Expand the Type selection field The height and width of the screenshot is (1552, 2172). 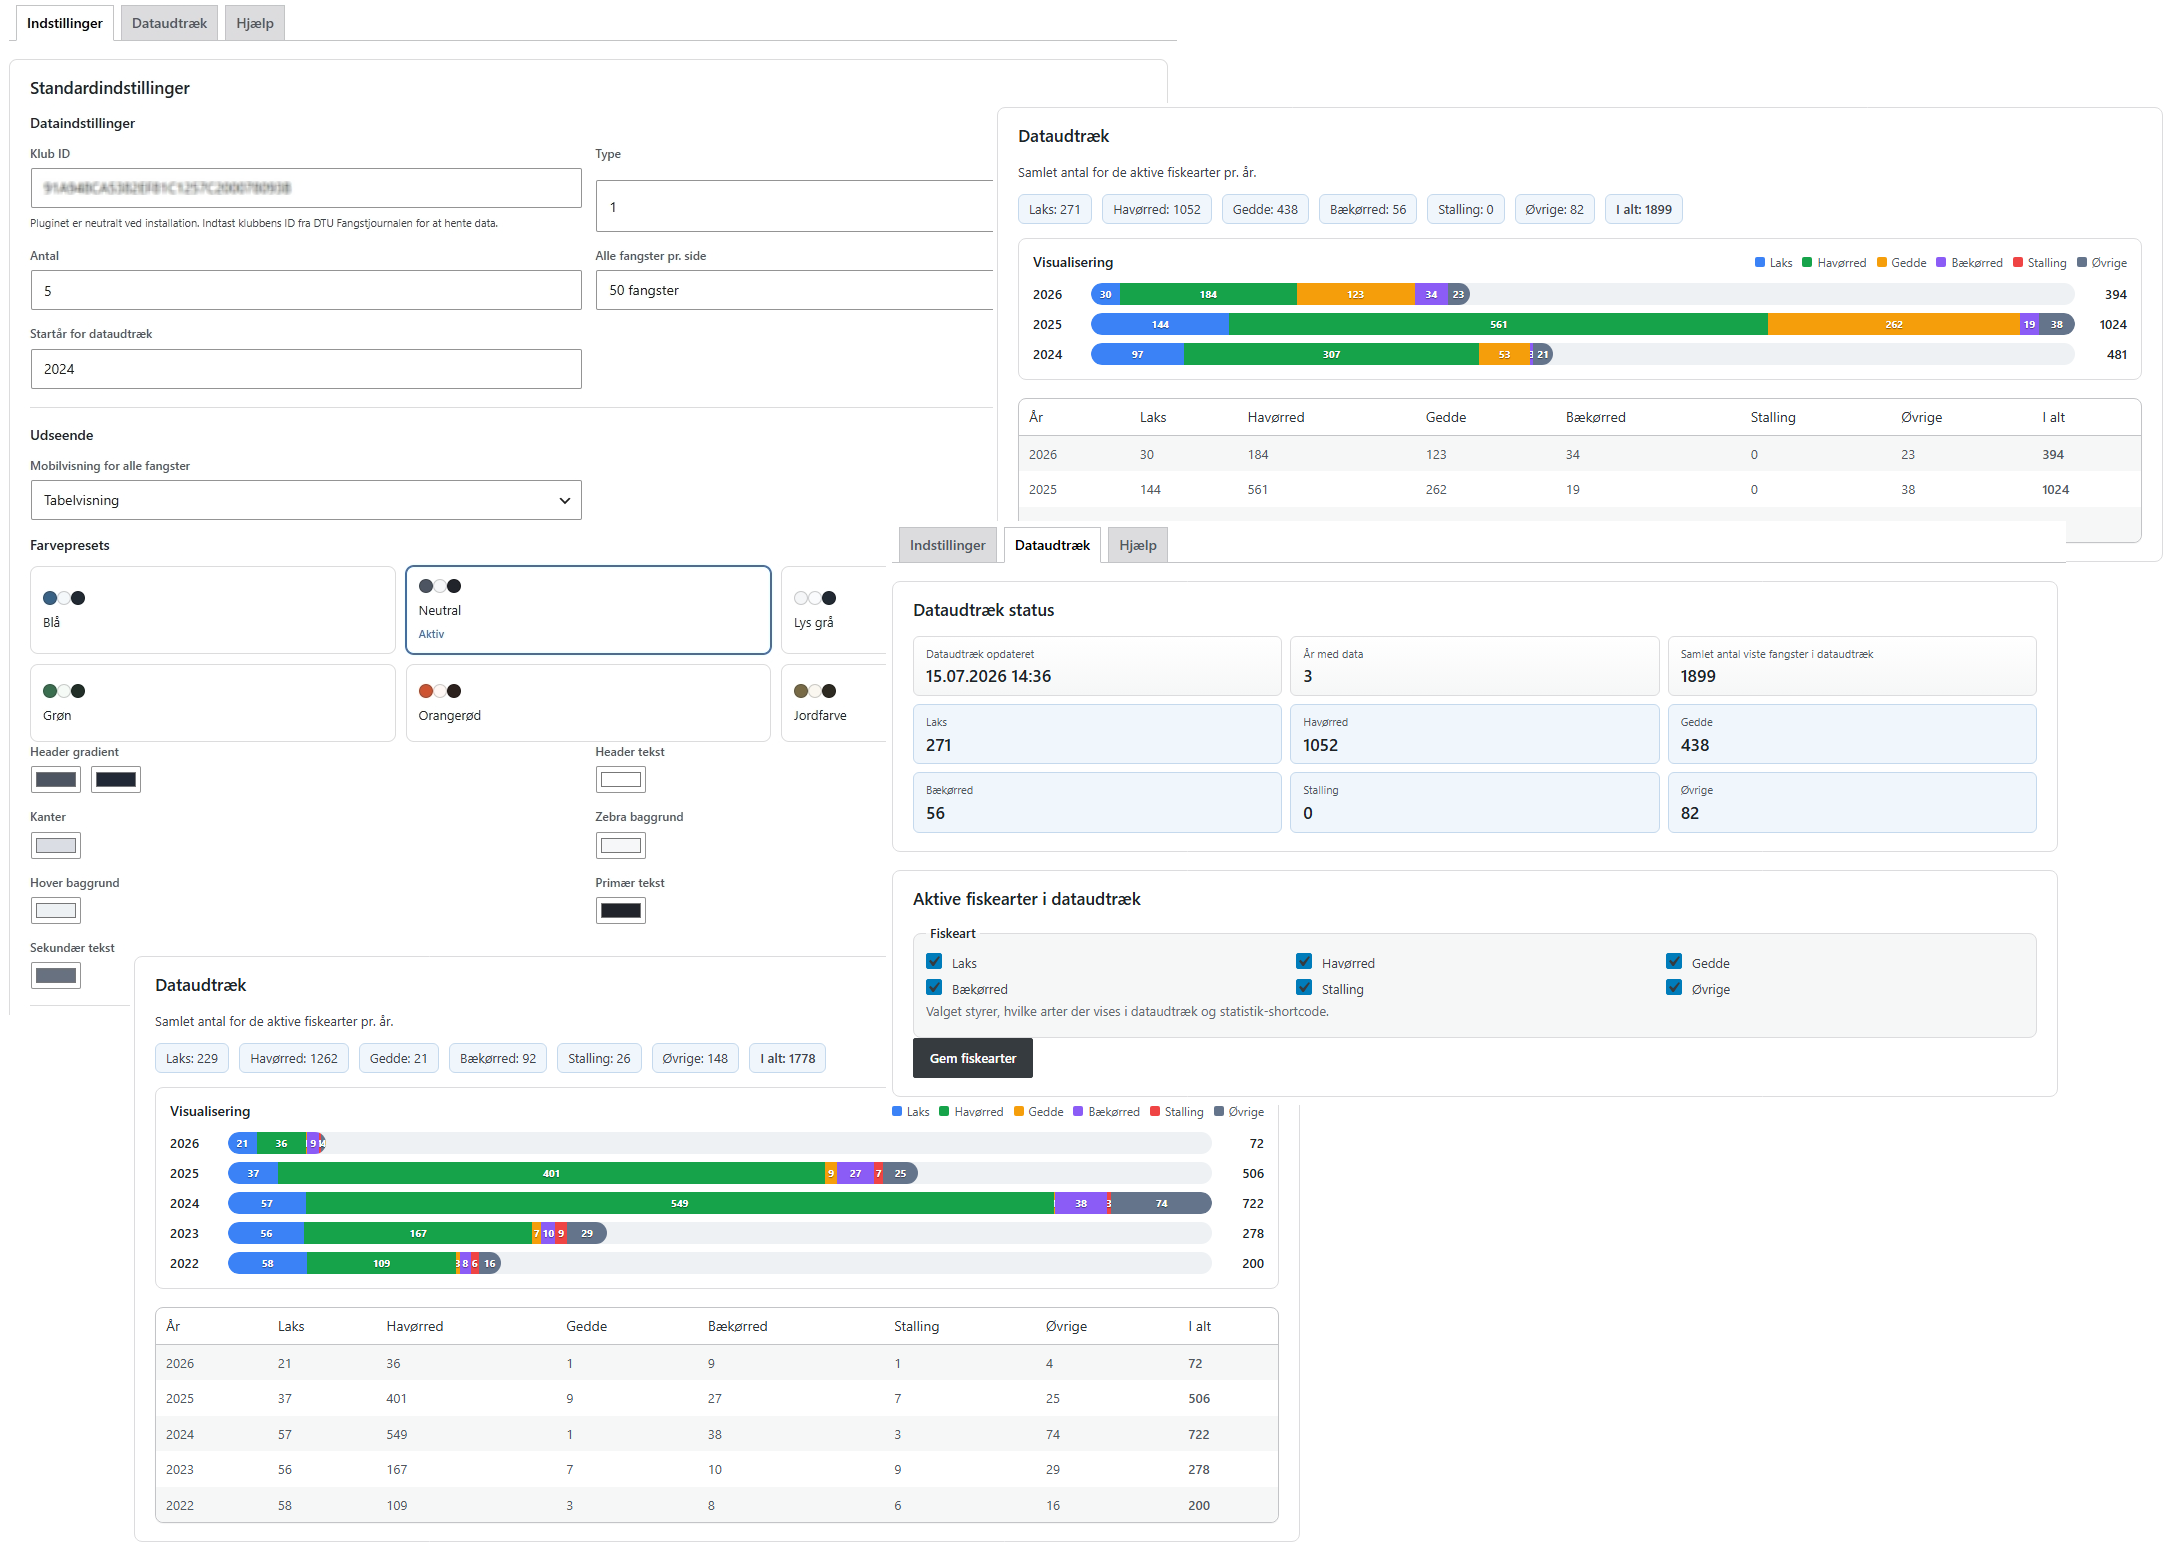click(795, 207)
